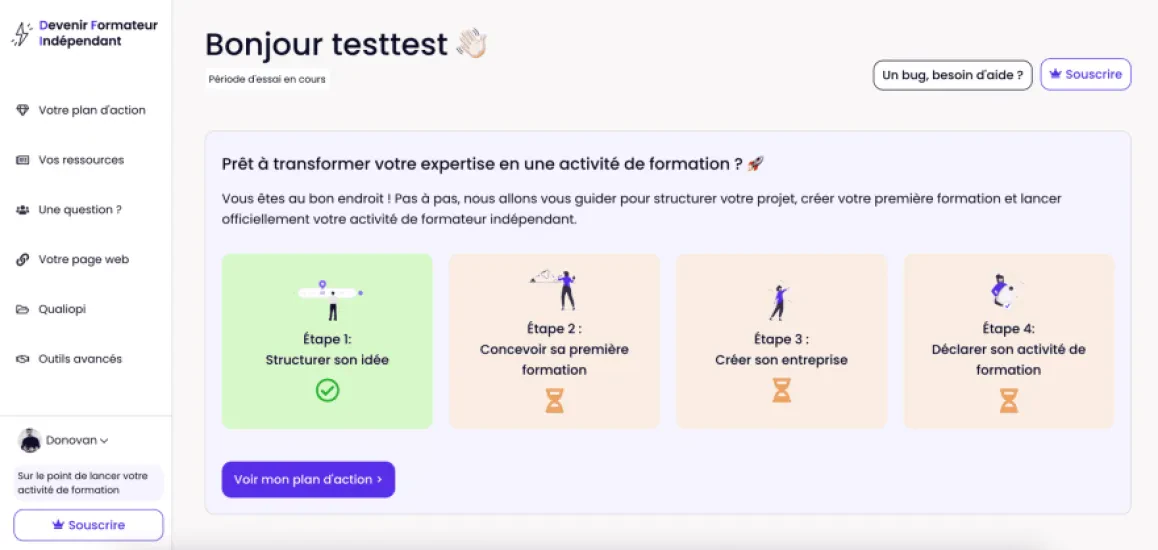Click the people icon beside Une question
This screenshot has height=550, width=1158.
[22, 210]
